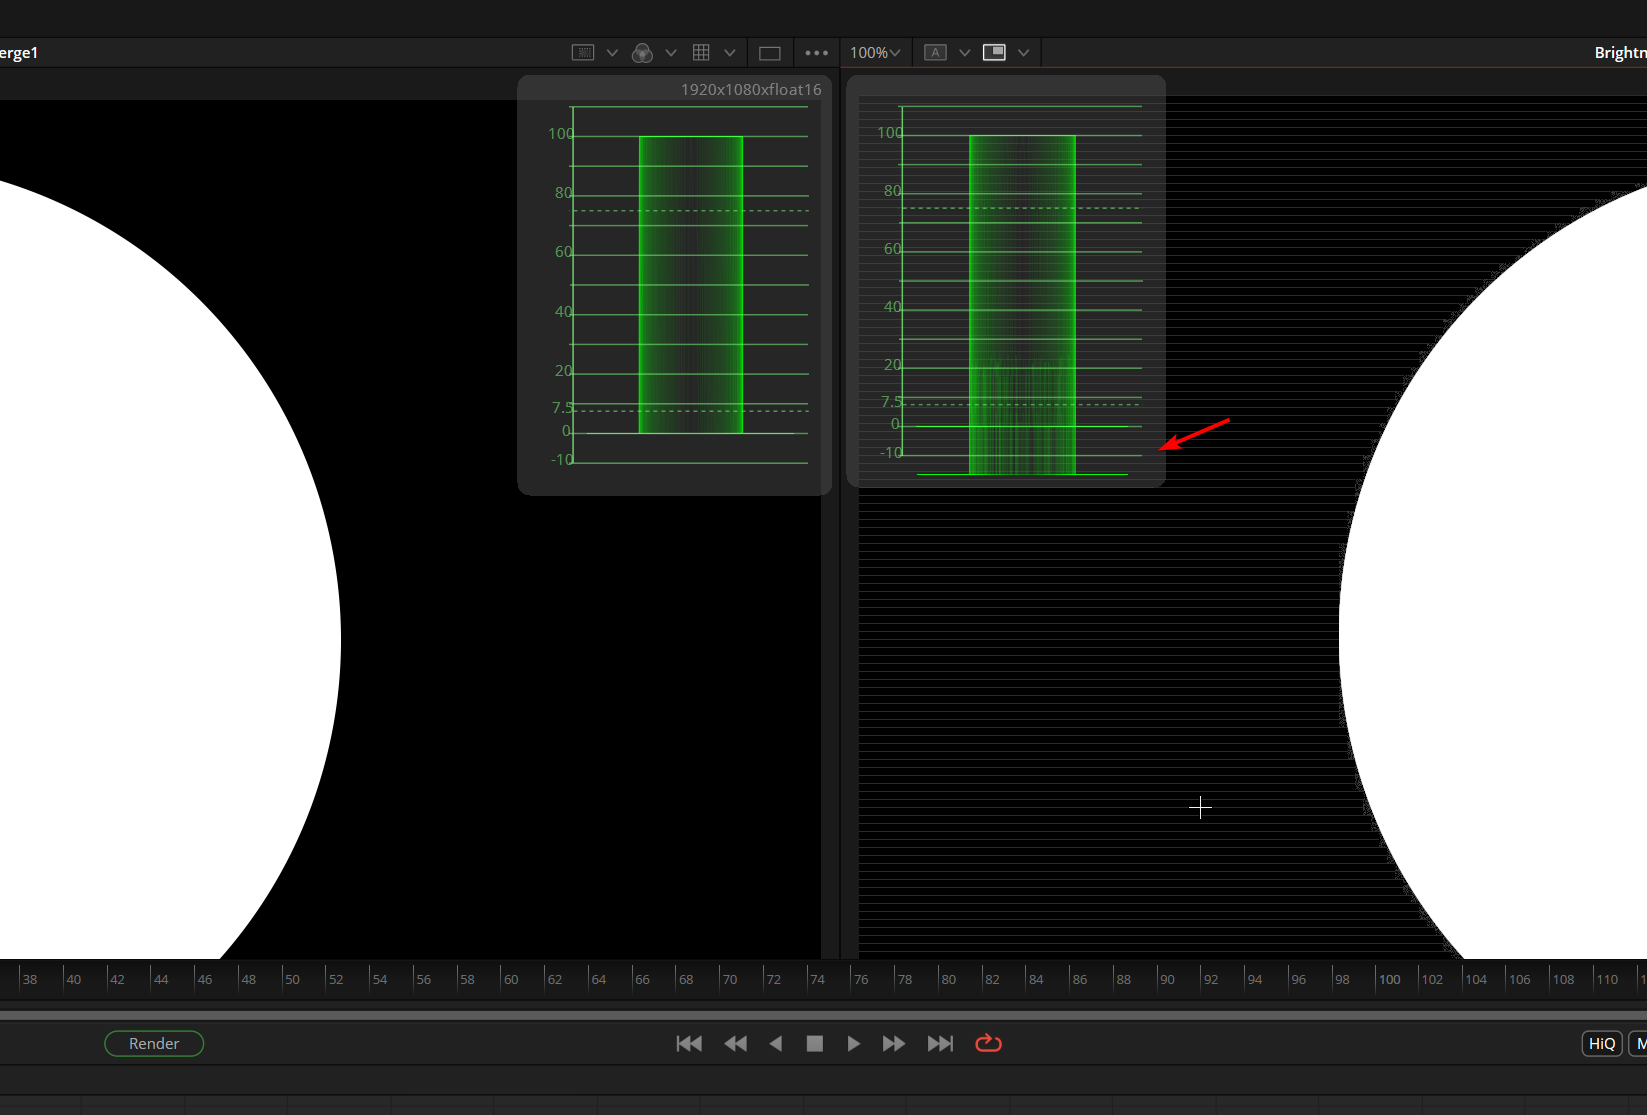
Task: Open the region of interest dropdown arrow
Action: [x=612, y=53]
